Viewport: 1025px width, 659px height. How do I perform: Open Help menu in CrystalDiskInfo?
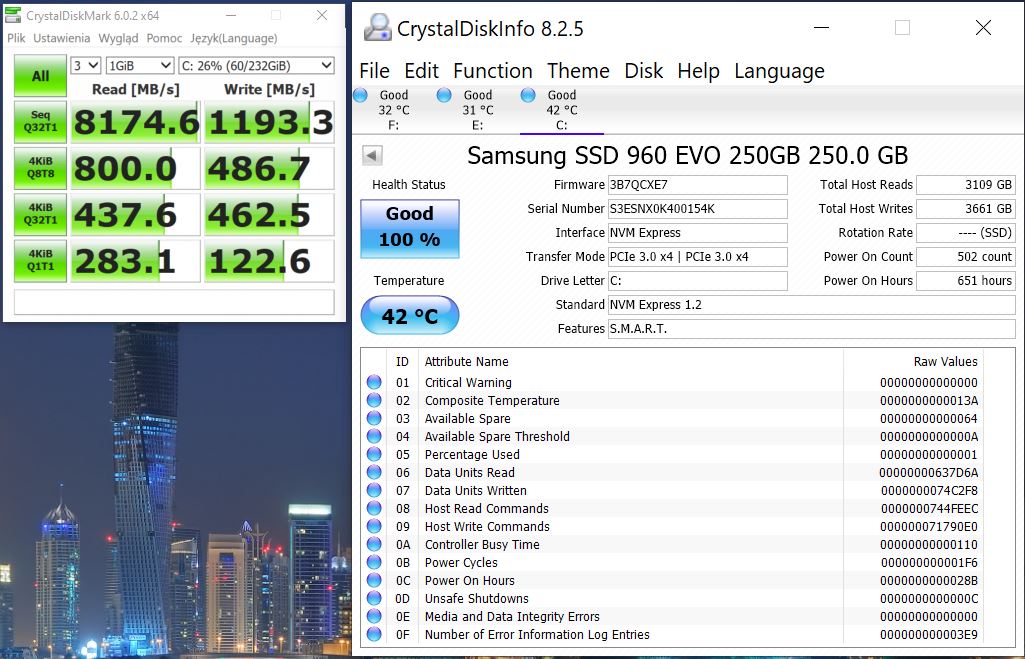(x=698, y=71)
